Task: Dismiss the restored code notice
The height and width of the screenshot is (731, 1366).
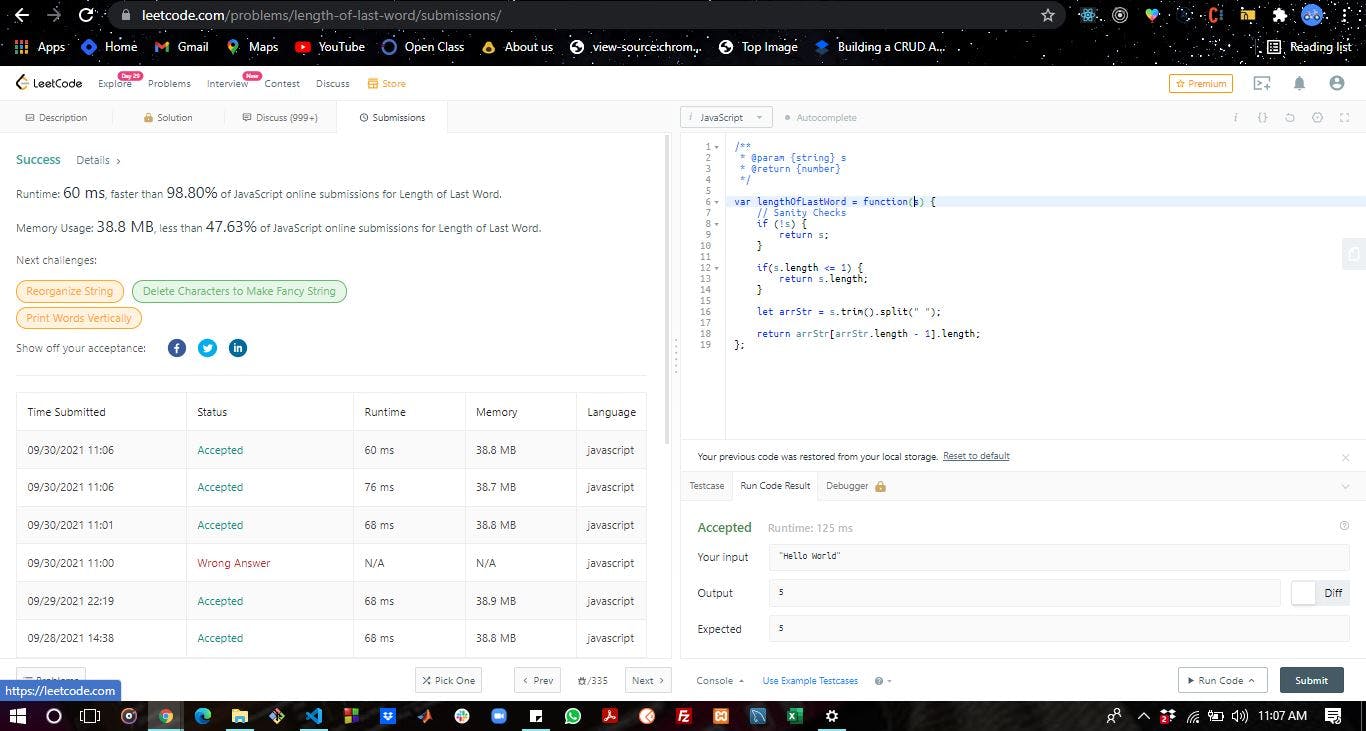Action: [x=1345, y=457]
